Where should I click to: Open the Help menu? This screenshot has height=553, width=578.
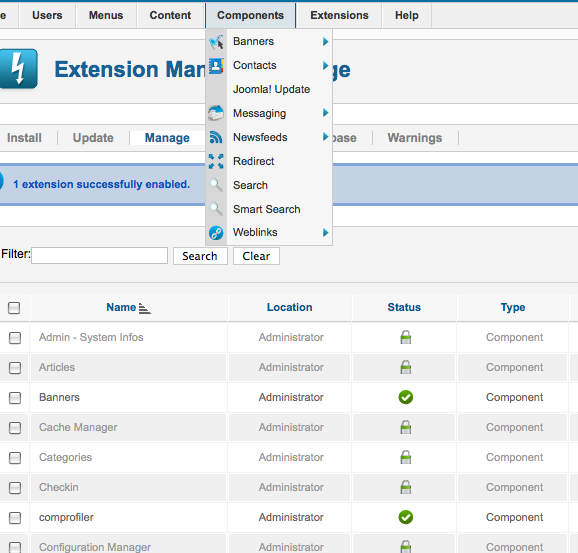407,15
